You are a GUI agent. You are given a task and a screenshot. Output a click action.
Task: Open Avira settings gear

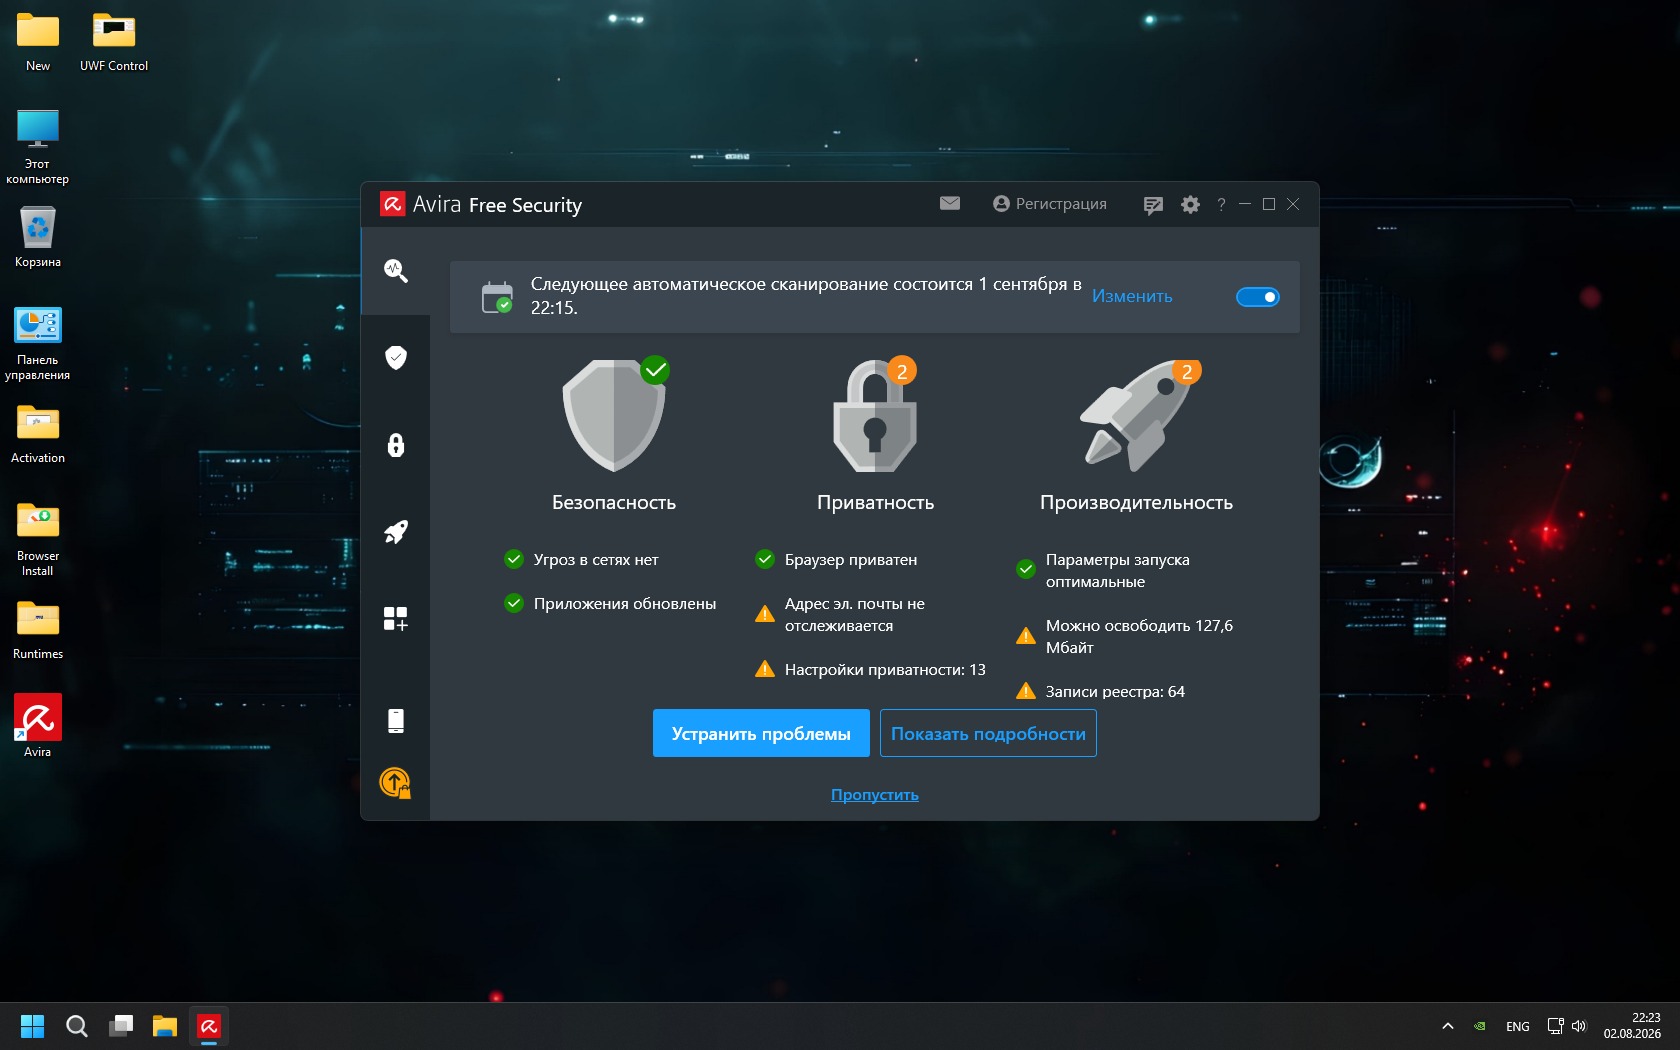(1190, 204)
